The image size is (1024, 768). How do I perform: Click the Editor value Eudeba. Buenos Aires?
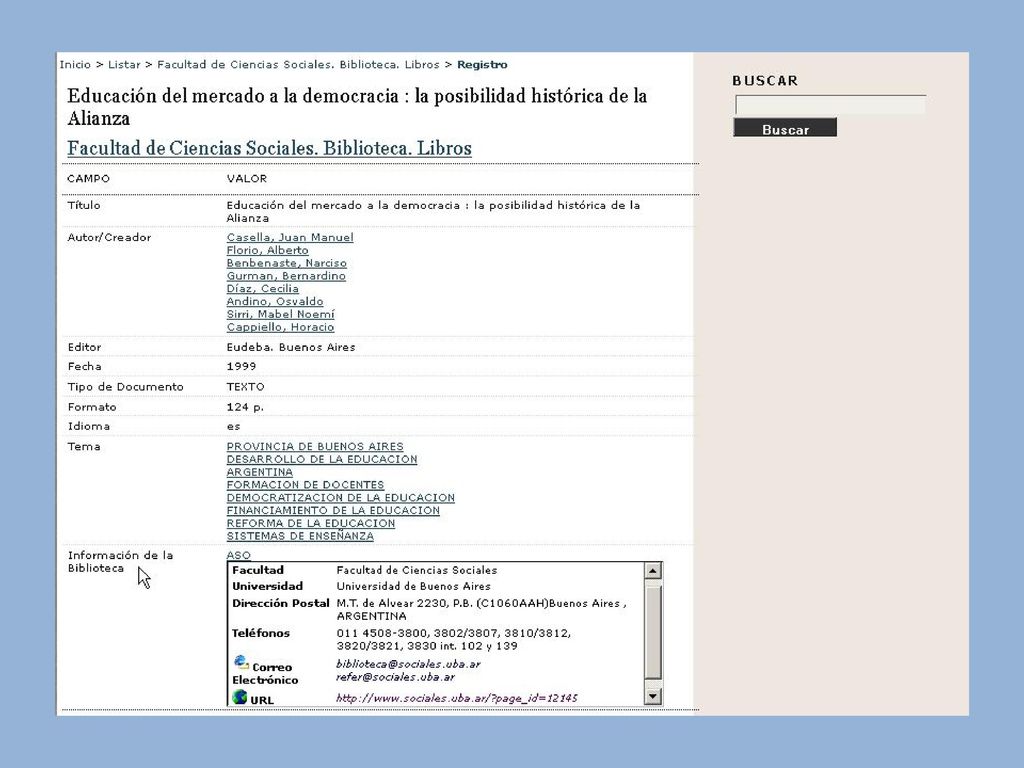pos(291,347)
